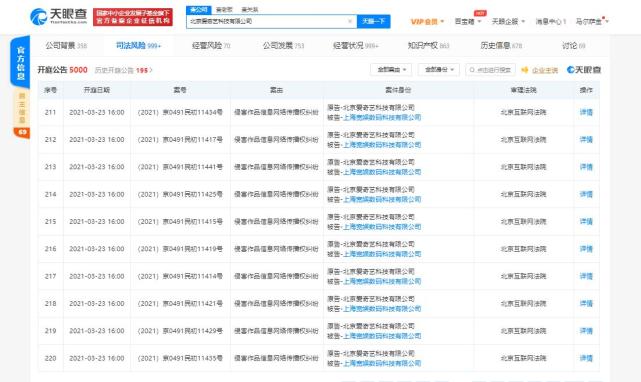This screenshot has width=641, height=382.
Task: Click the 审理法院 column header
Action: click(x=523, y=90)
